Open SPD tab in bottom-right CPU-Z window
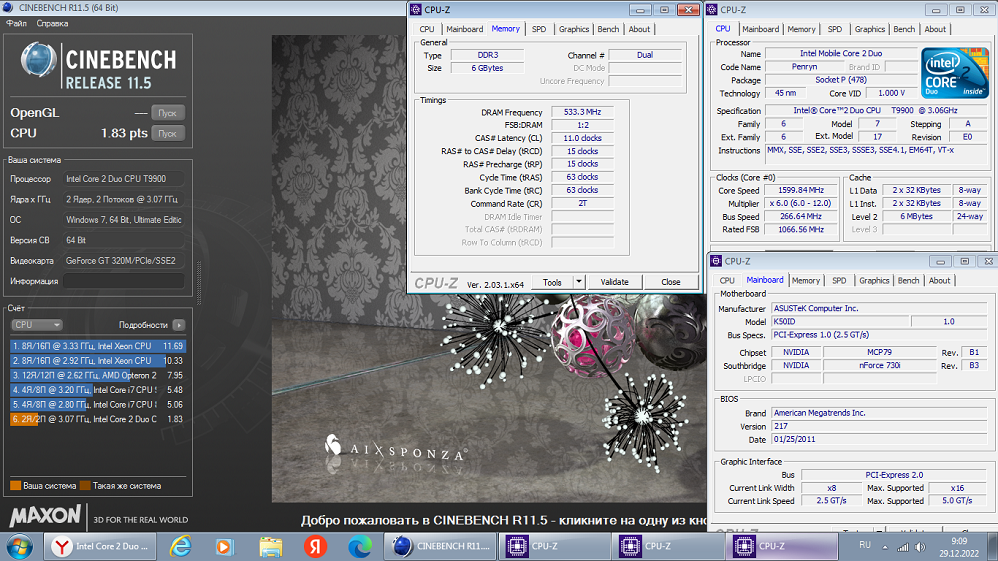The height and width of the screenshot is (561, 998). click(x=839, y=281)
